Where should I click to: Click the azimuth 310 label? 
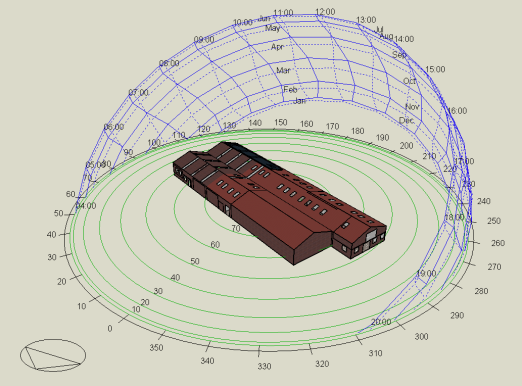point(375,353)
